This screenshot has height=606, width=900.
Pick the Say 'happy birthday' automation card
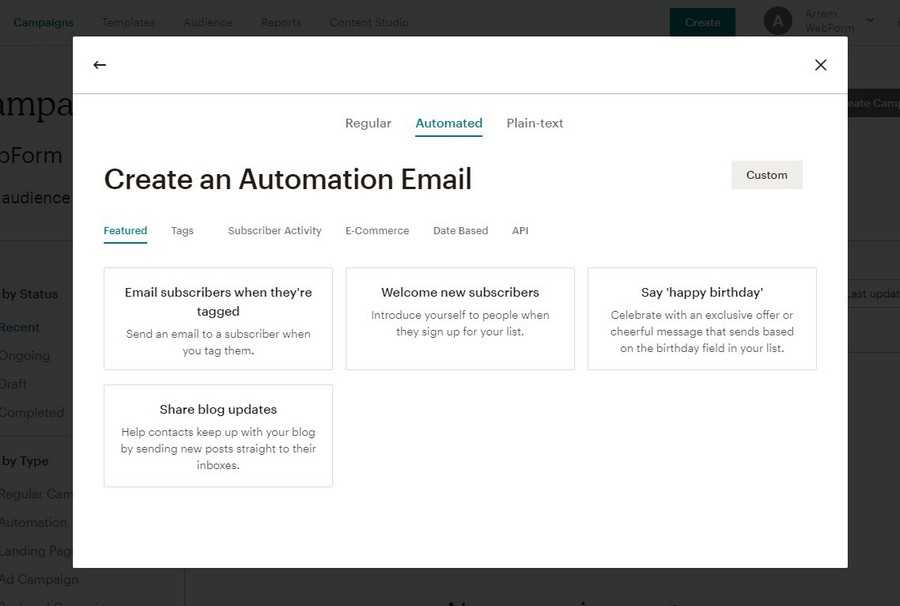[702, 319]
